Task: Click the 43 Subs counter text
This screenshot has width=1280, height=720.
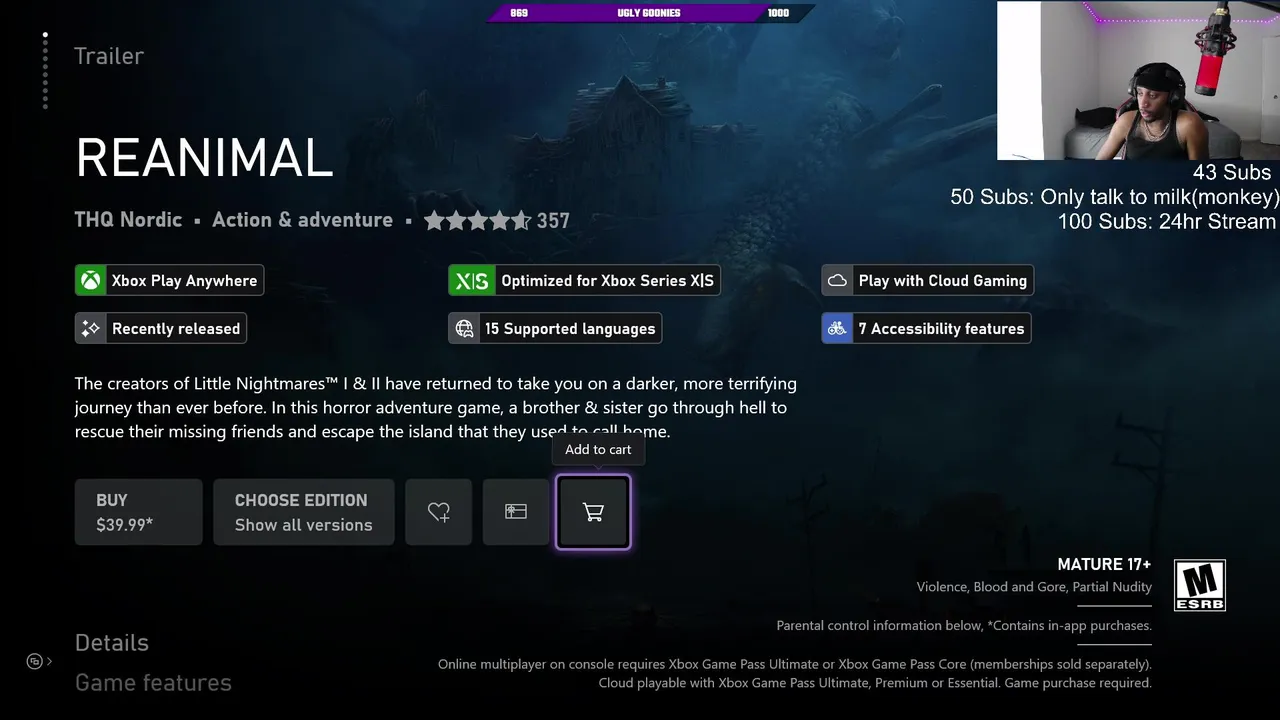Action: [1232, 173]
